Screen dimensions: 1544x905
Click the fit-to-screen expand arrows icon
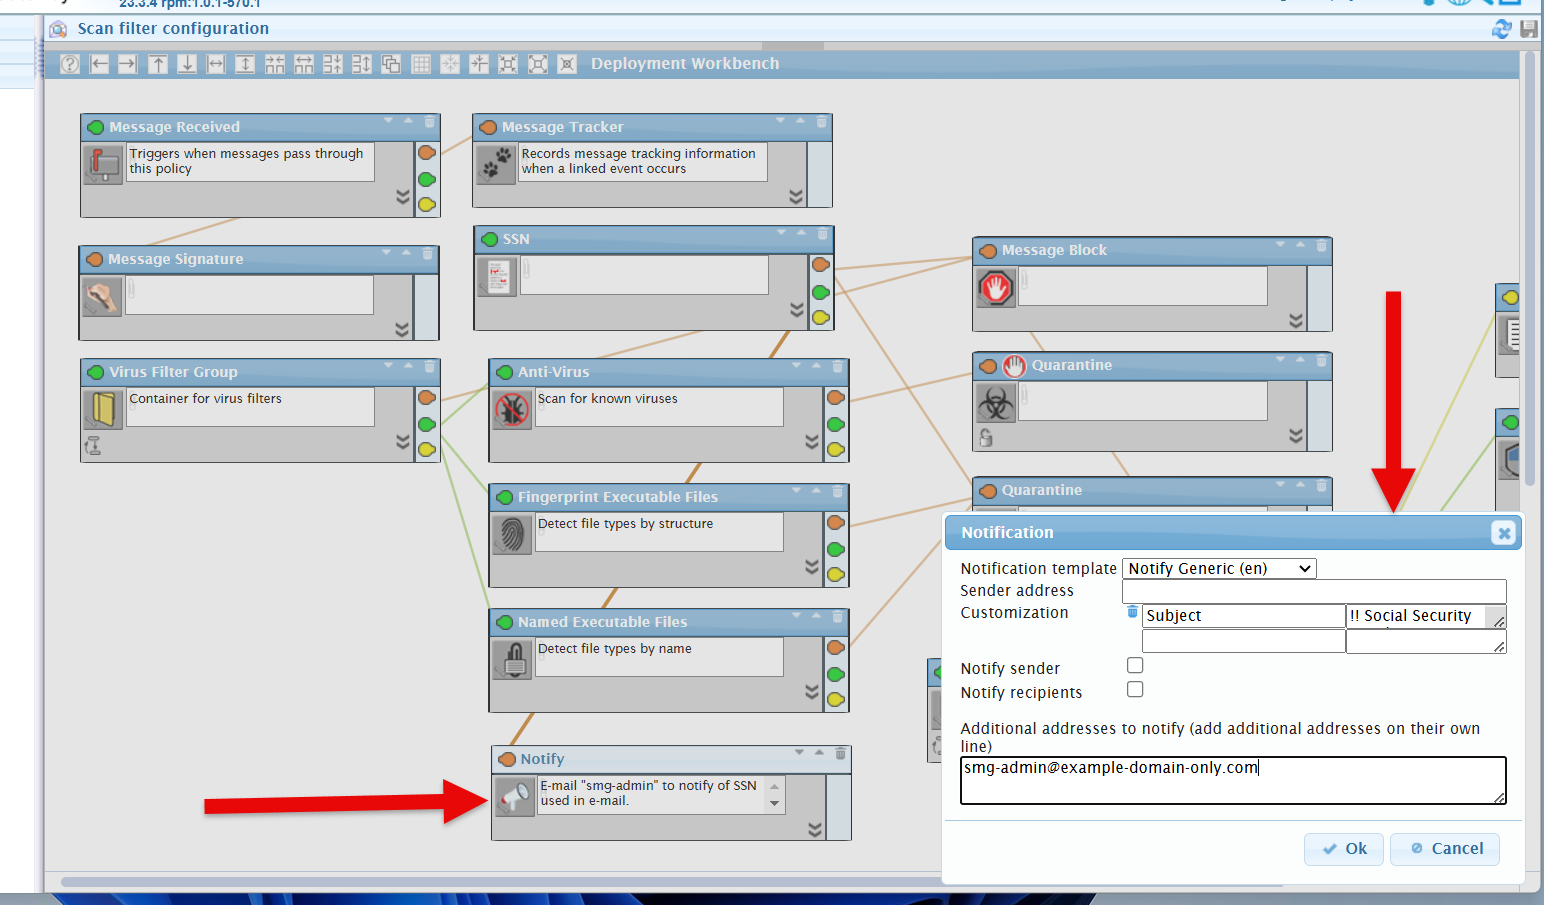tap(538, 64)
